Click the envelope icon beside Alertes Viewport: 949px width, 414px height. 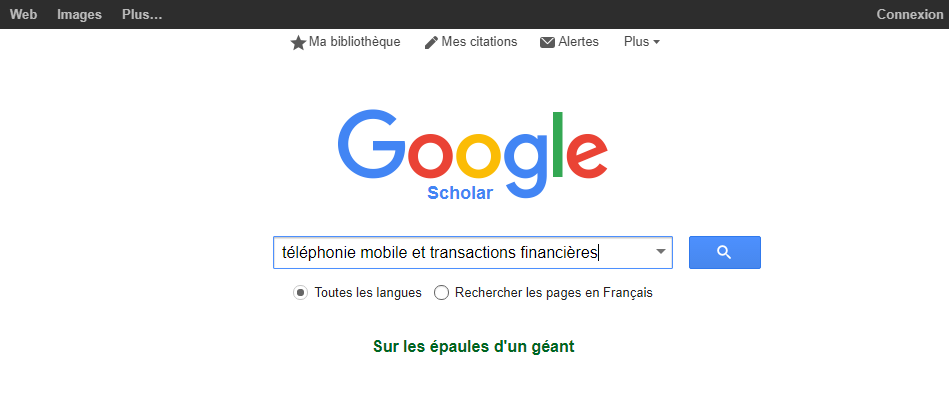(547, 43)
